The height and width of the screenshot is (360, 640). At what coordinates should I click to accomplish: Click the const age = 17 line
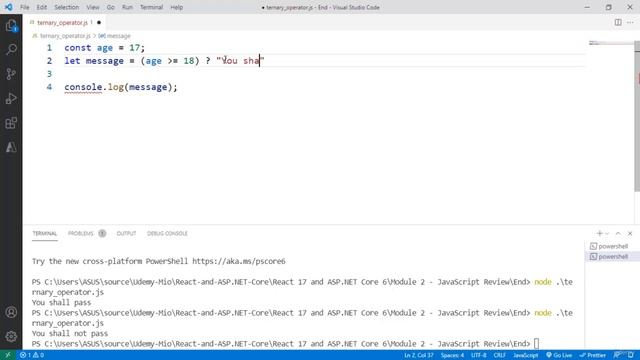pos(104,48)
